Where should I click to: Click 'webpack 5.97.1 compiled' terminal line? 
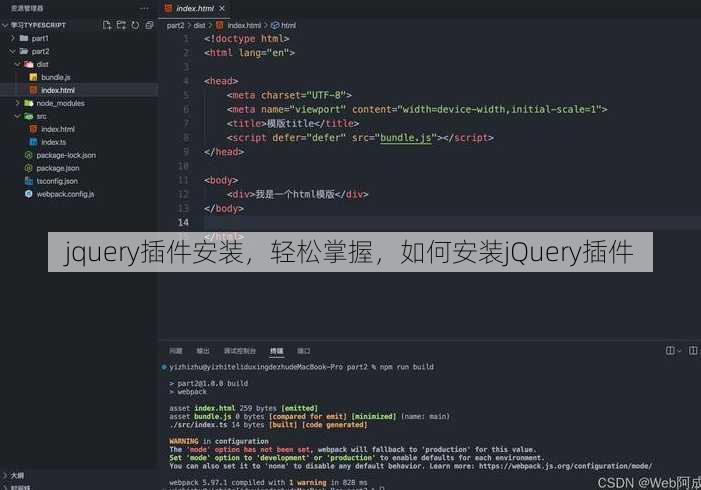(x=268, y=482)
